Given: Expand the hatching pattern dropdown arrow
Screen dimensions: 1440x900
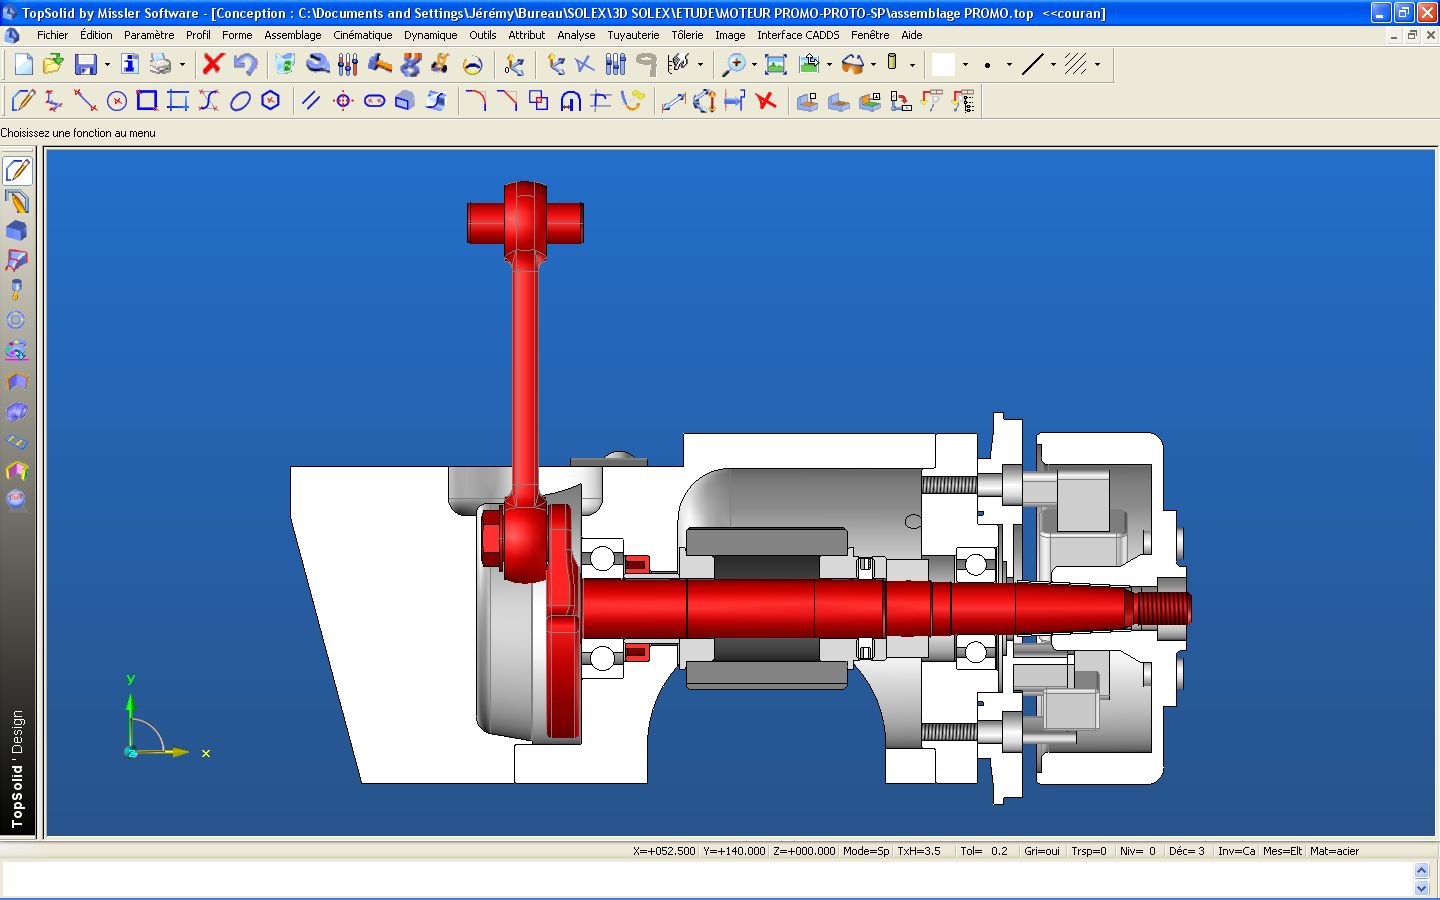Looking at the screenshot, I should [1097, 65].
